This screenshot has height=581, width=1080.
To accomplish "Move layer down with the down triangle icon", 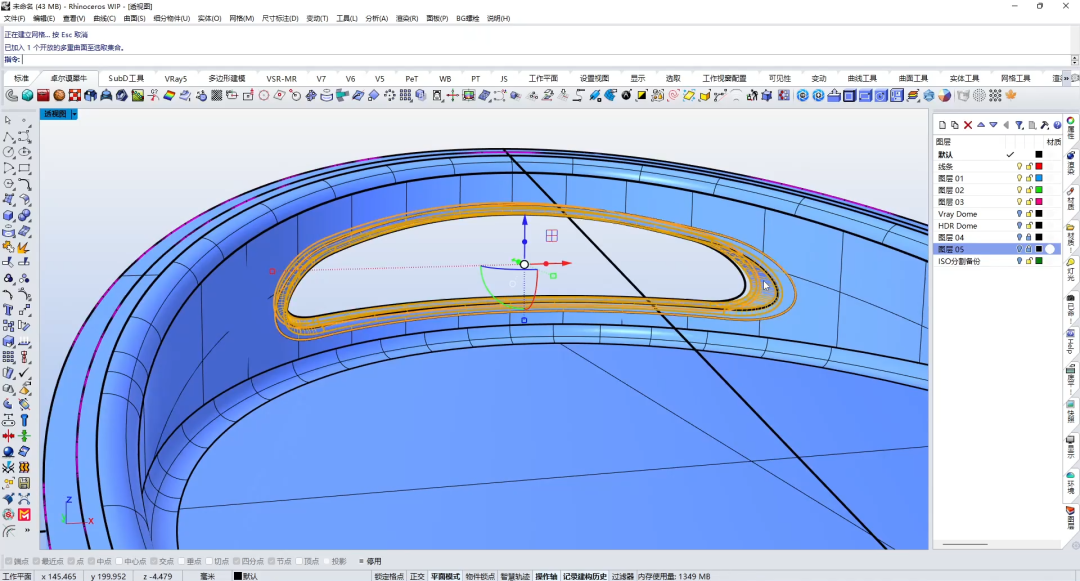I will click(993, 125).
